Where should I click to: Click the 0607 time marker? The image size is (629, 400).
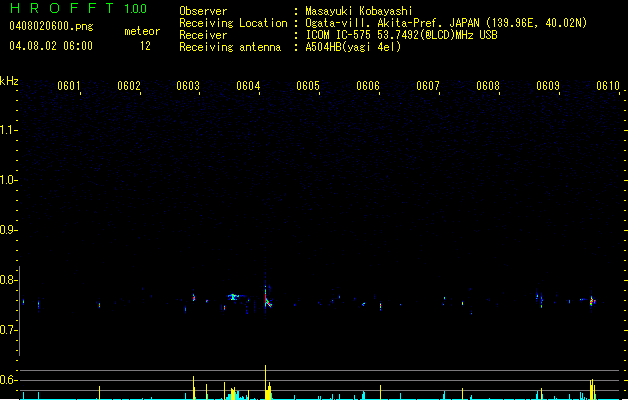[428, 86]
